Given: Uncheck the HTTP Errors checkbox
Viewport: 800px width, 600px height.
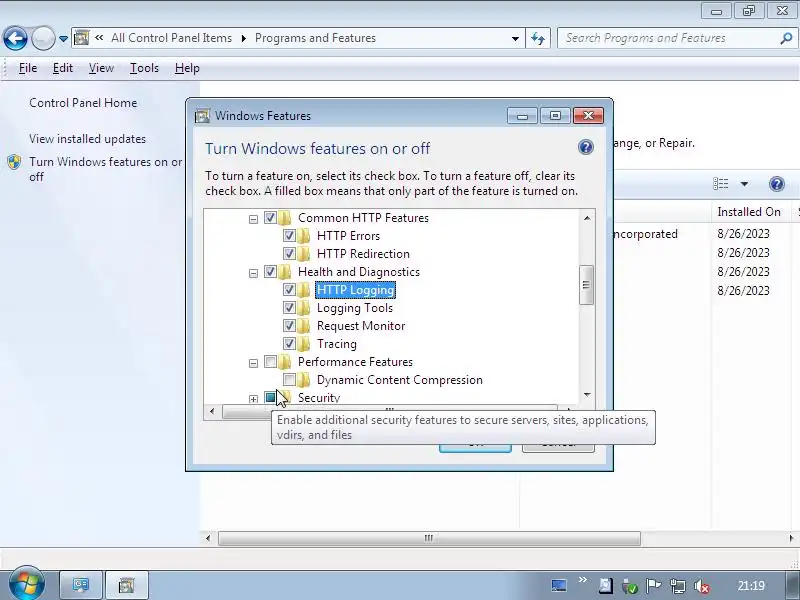Looking at the screenshot, I should click(x=289, y=236).
